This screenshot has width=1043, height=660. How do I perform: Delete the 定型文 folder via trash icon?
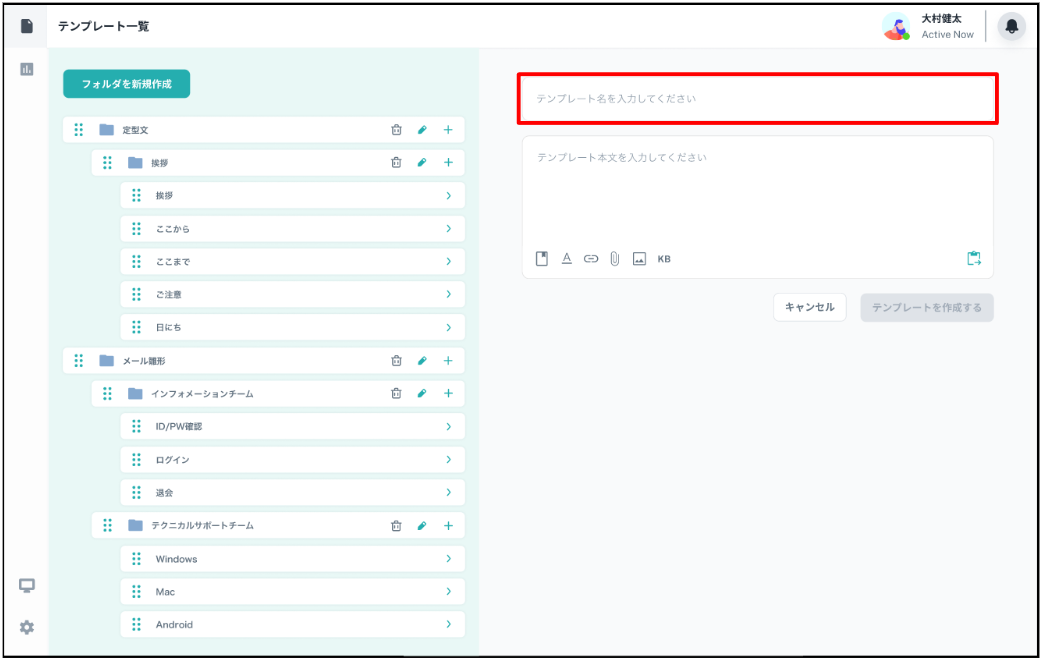[396, 130]
